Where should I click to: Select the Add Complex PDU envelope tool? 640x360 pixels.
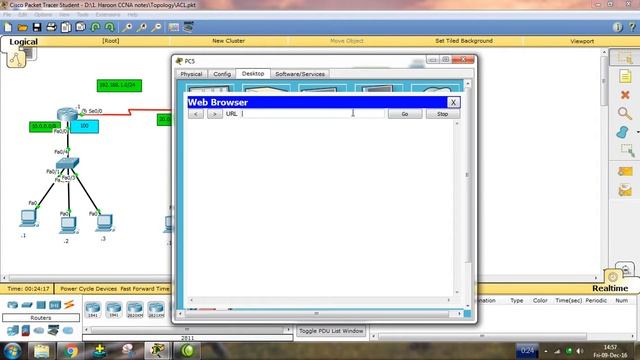(625, 191)
